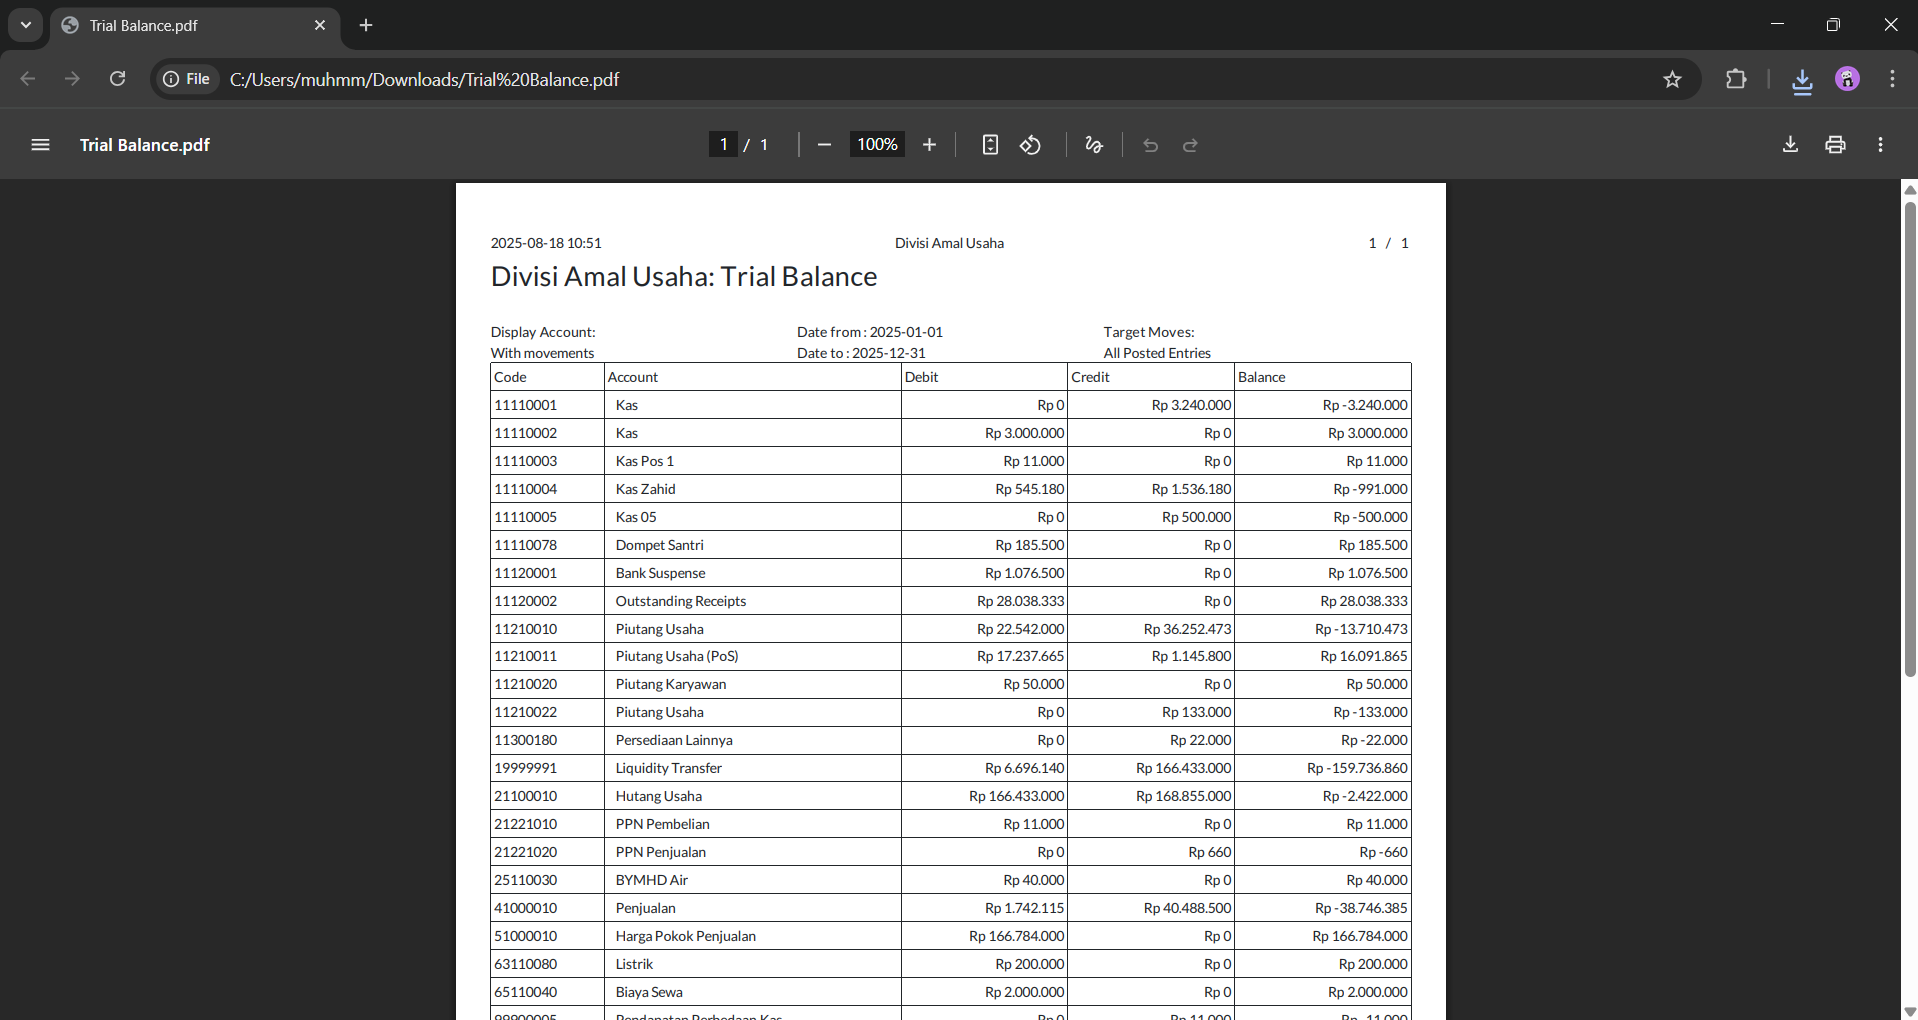Rotate the PDF counterclockwise

click(x=1031, y=145)
